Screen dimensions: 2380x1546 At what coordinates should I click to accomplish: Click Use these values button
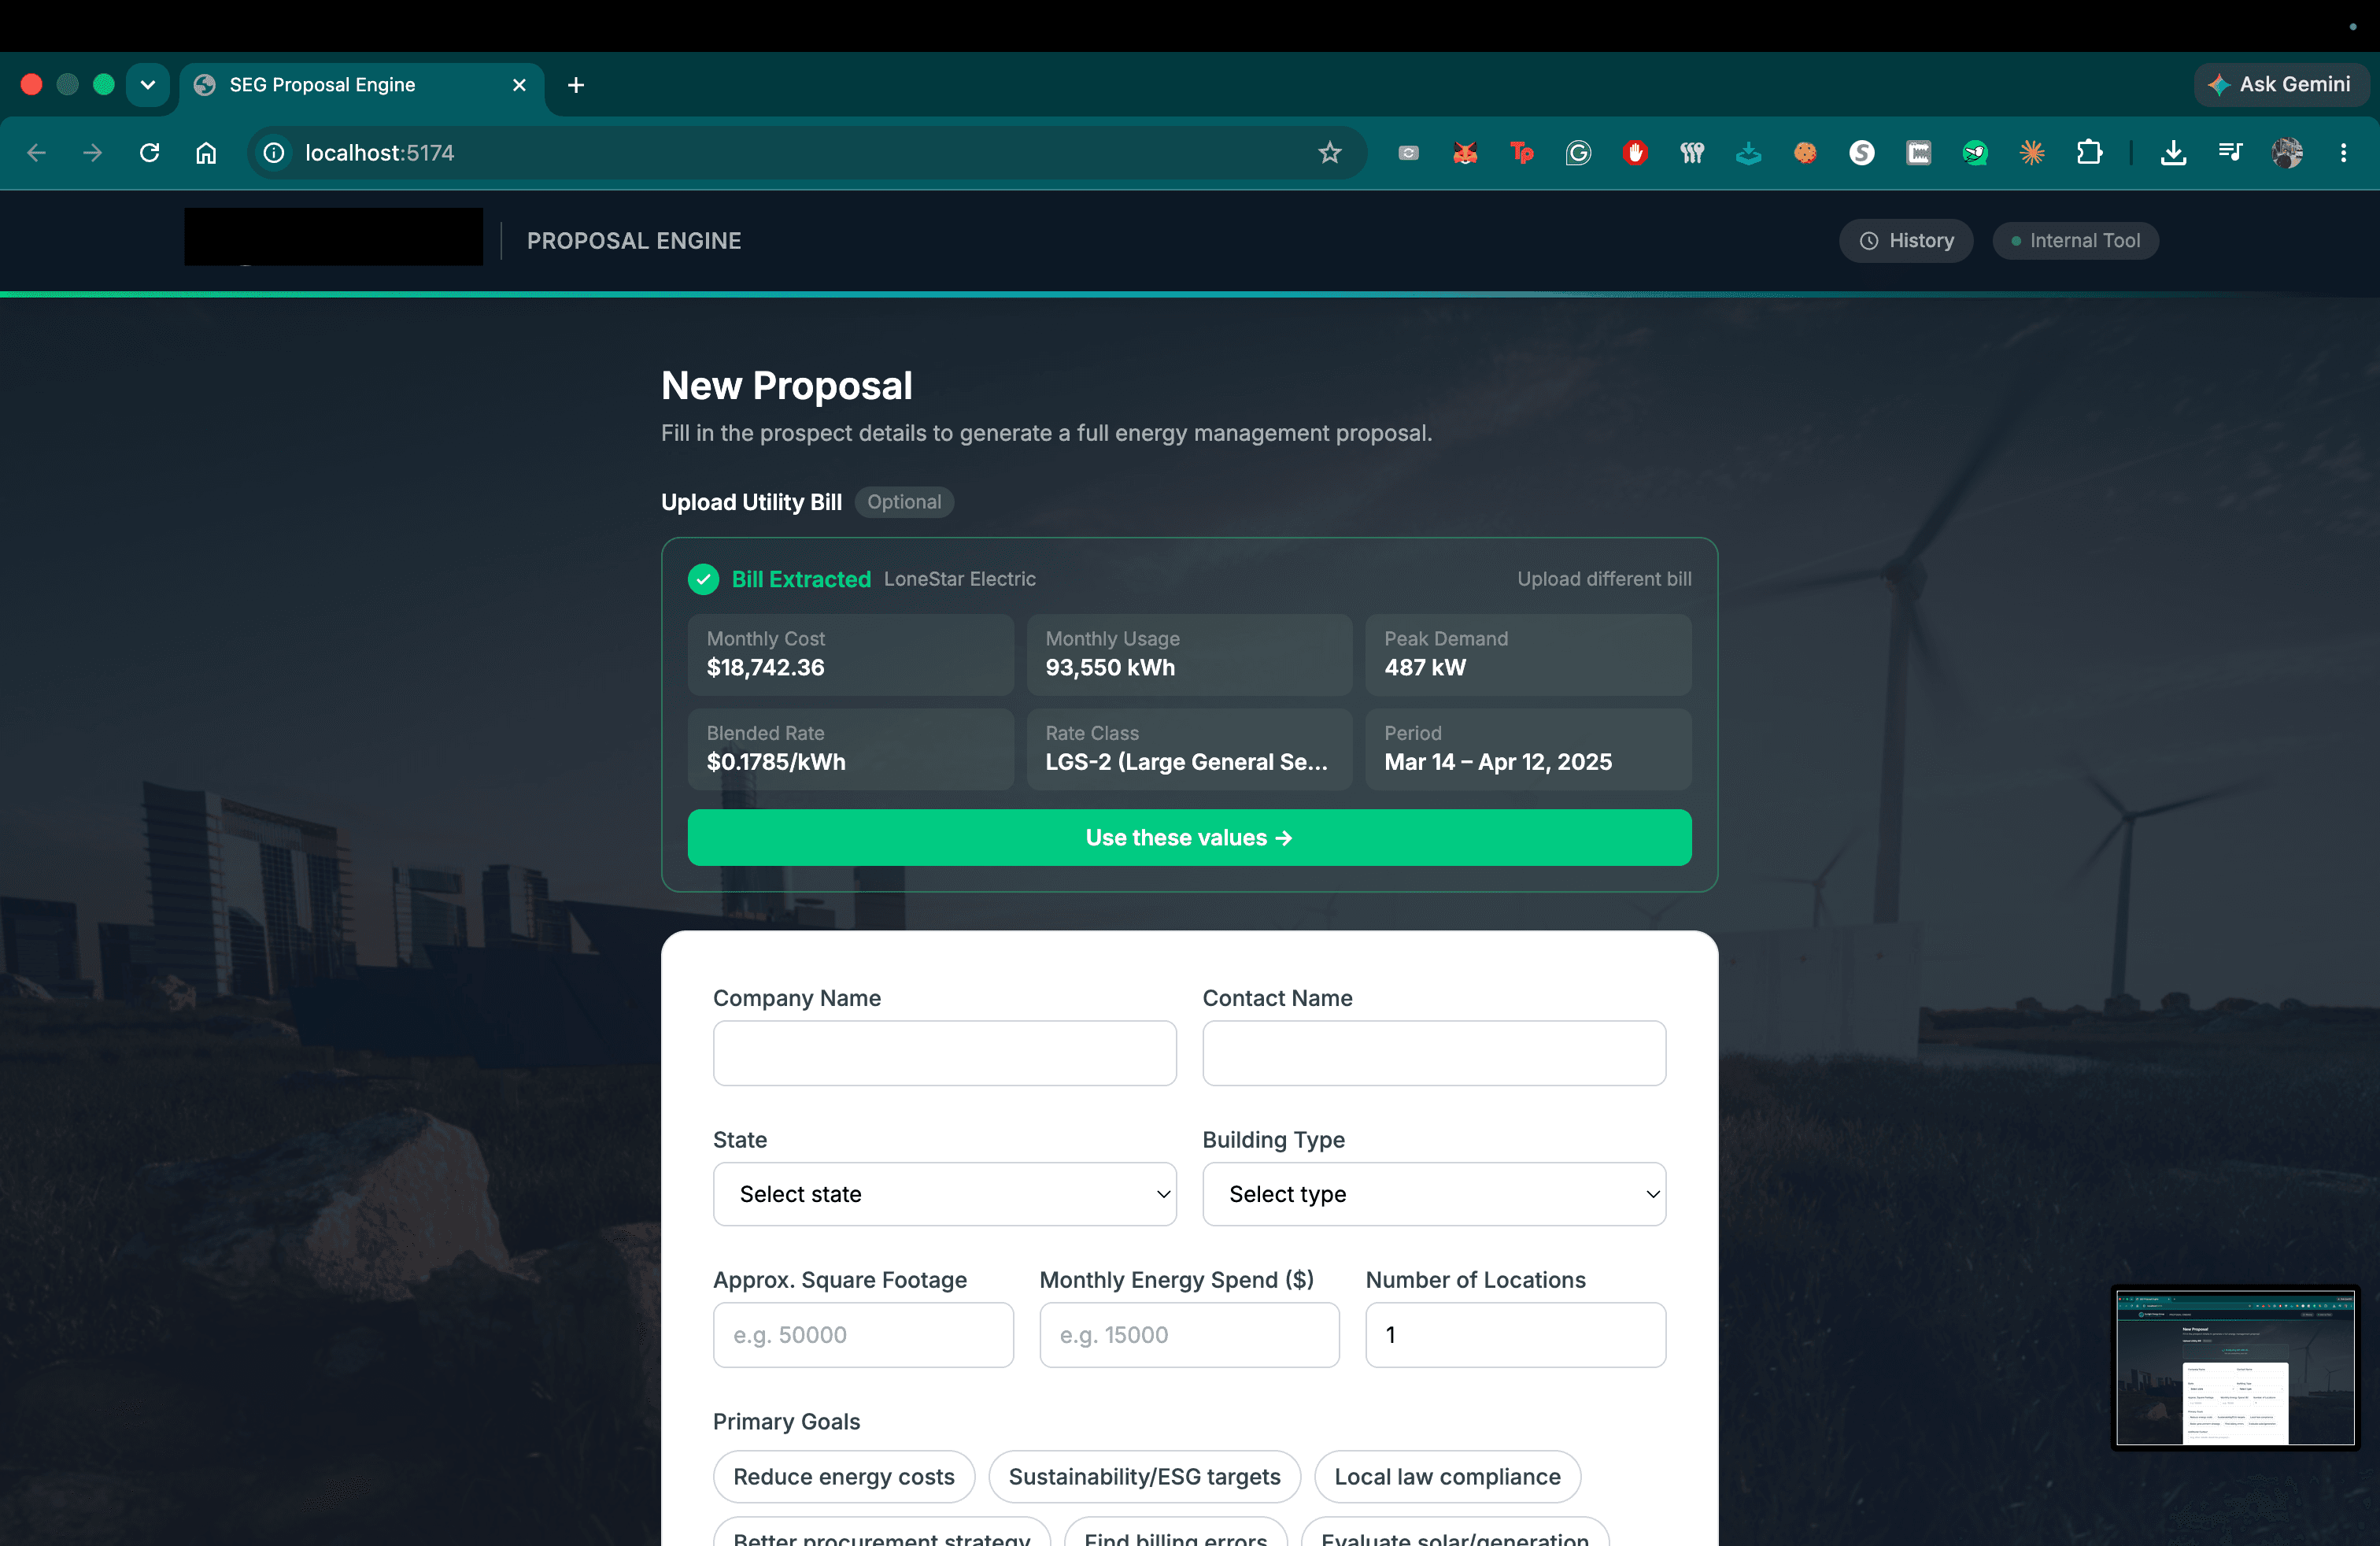[1189, 838]
